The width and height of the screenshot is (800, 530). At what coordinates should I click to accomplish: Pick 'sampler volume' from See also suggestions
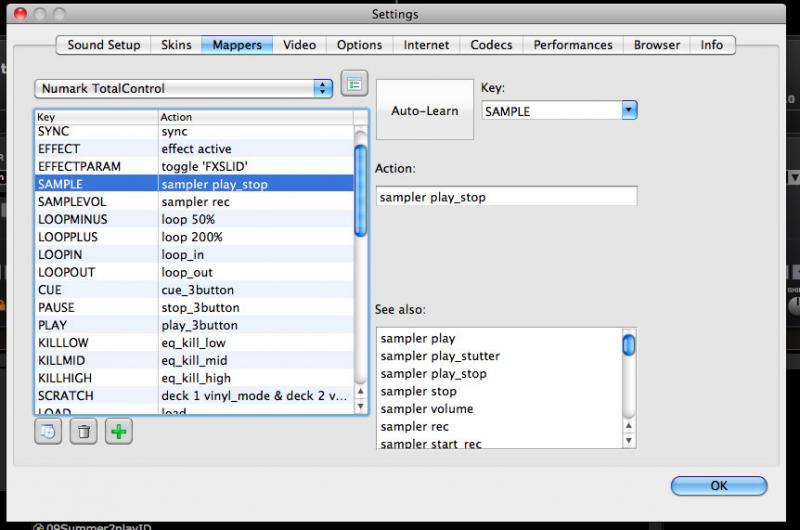click(427, 409)
